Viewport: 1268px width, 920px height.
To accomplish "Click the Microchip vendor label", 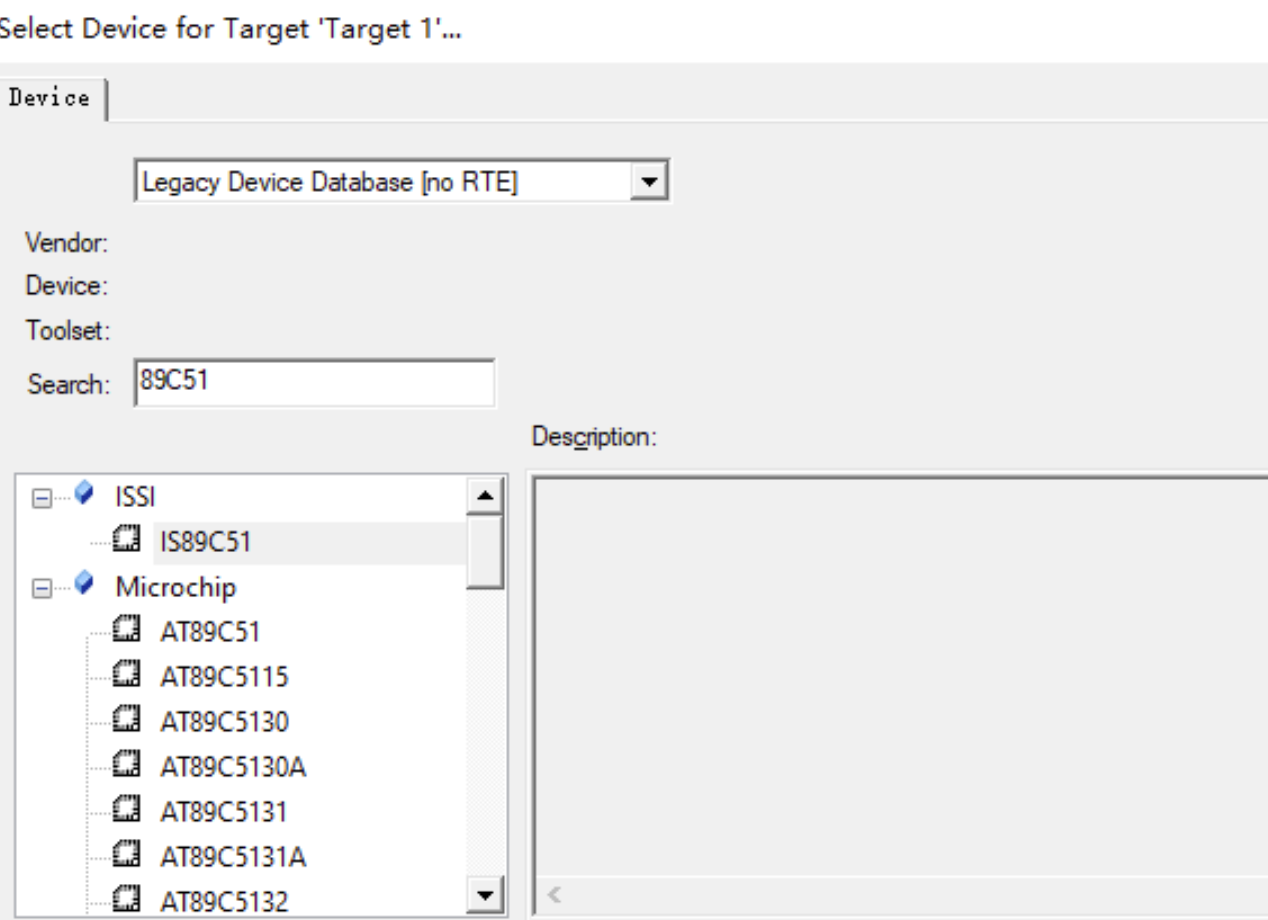I will coord(176,588).
